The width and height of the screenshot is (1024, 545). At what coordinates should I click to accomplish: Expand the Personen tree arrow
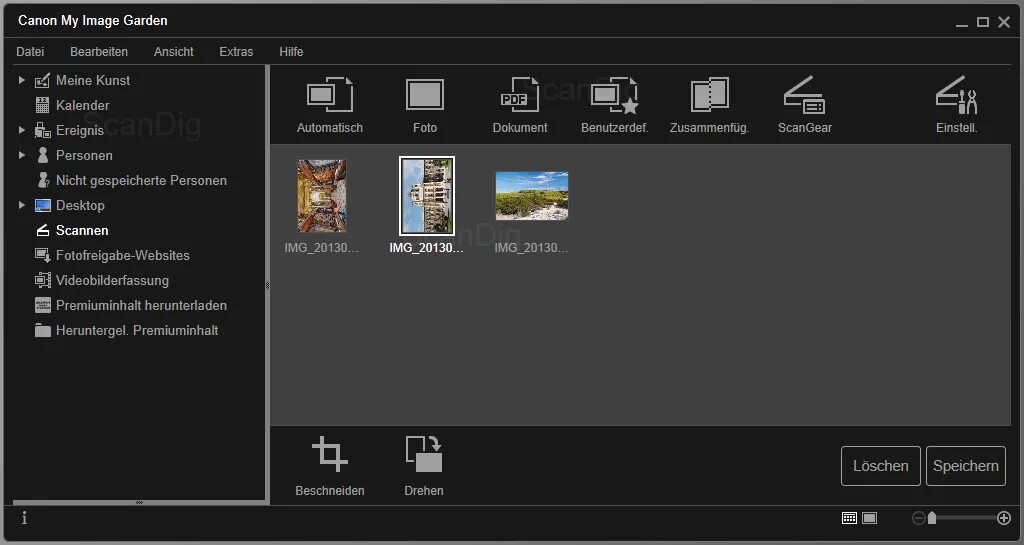click(x=22, y=155)
